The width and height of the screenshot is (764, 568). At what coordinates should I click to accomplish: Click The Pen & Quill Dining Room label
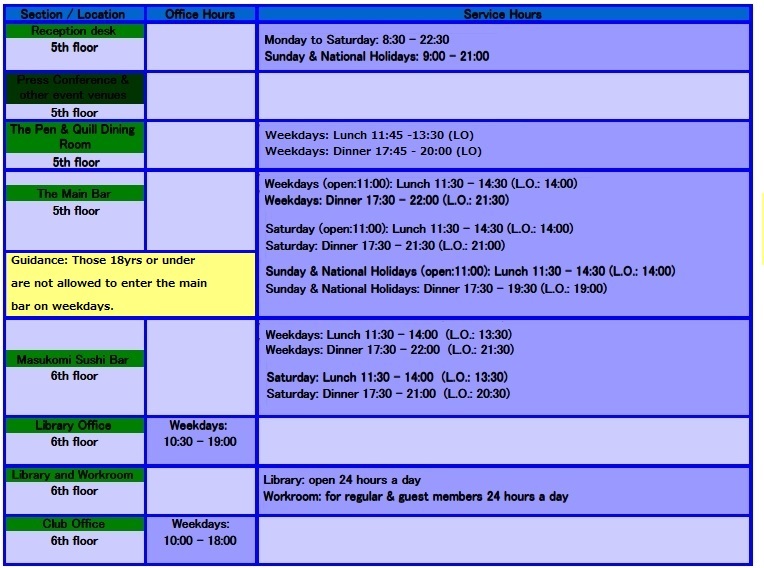pos(74,137)
